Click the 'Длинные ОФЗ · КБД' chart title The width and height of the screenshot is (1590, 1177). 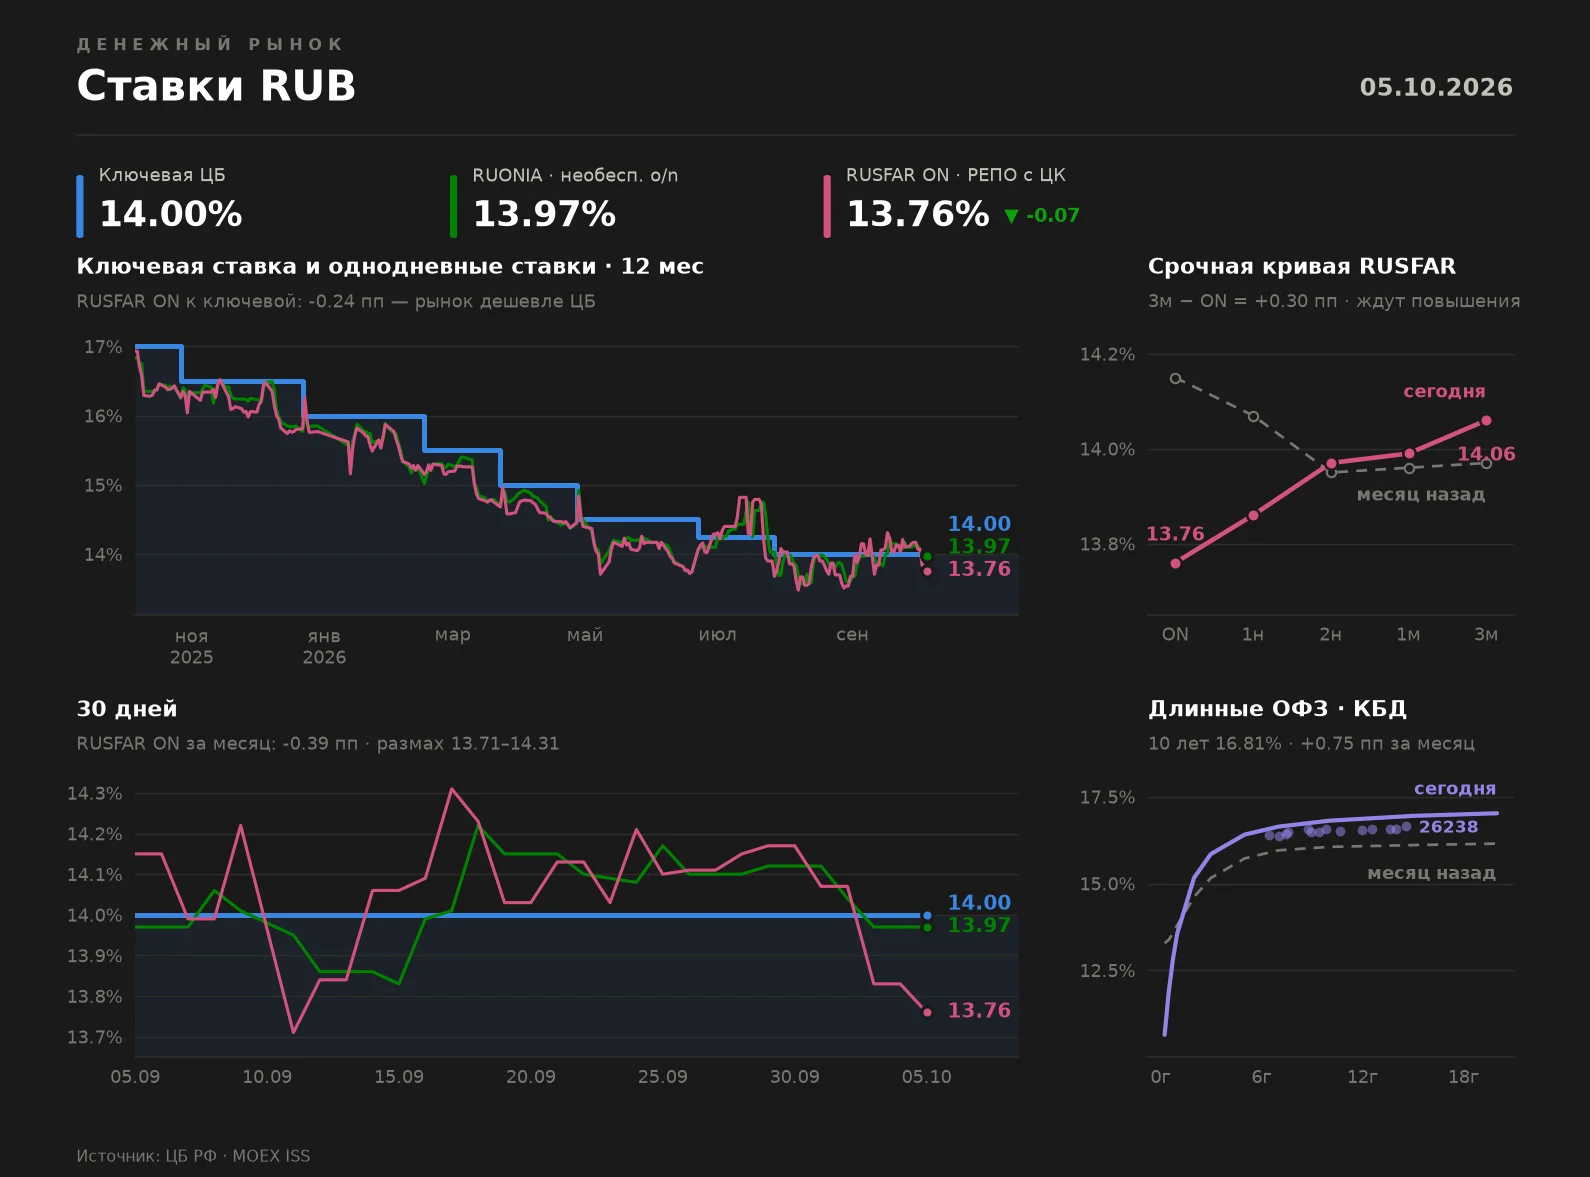tap(1277, 708)
